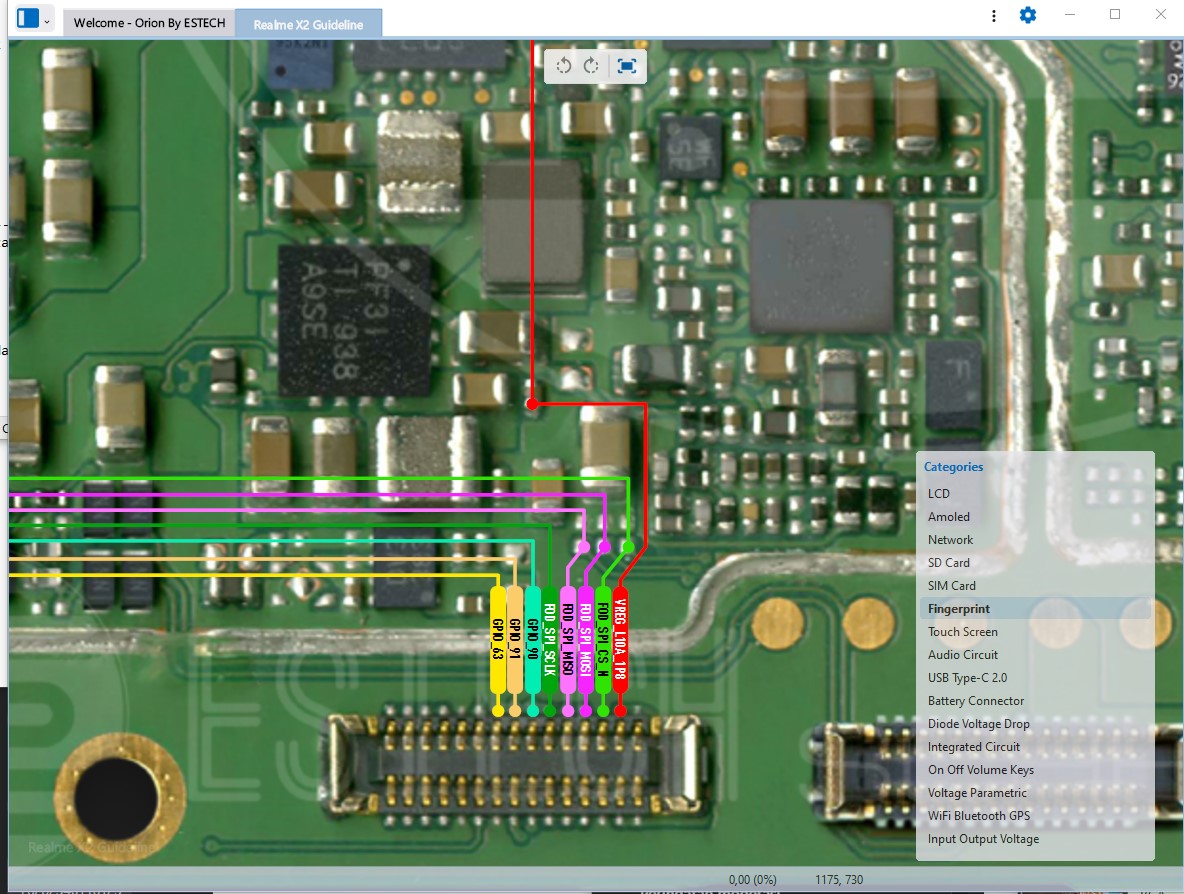Click the fit-to-screen icon

coord(627,66)
